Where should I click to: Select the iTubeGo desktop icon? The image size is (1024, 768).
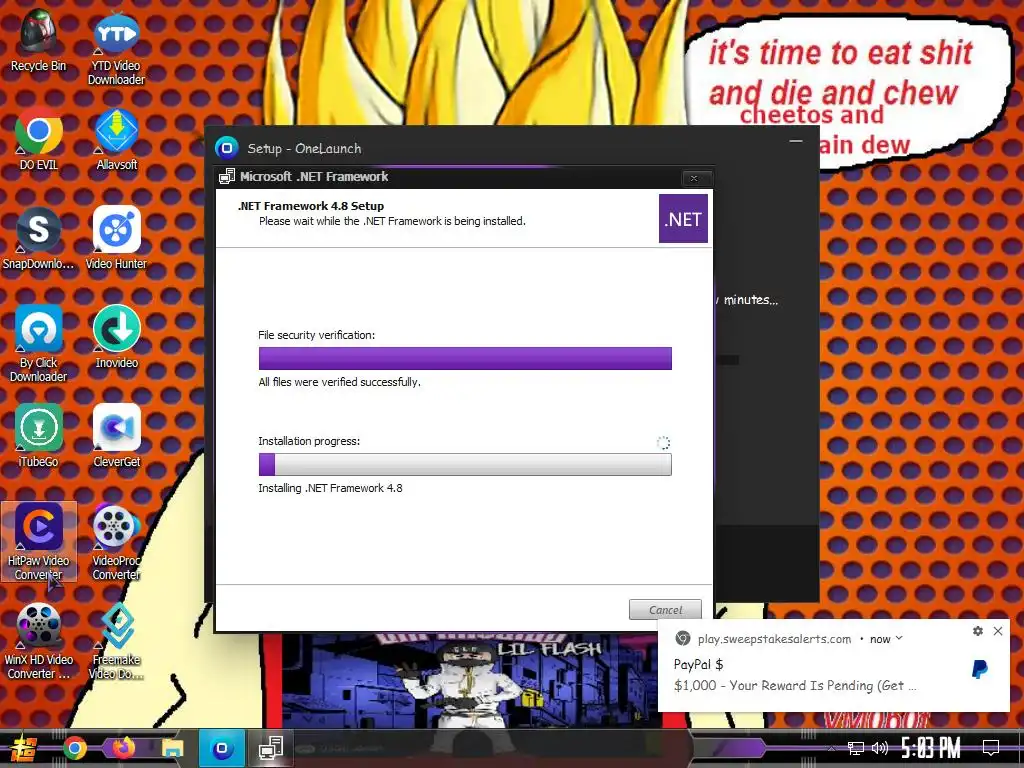pos(39,436)
